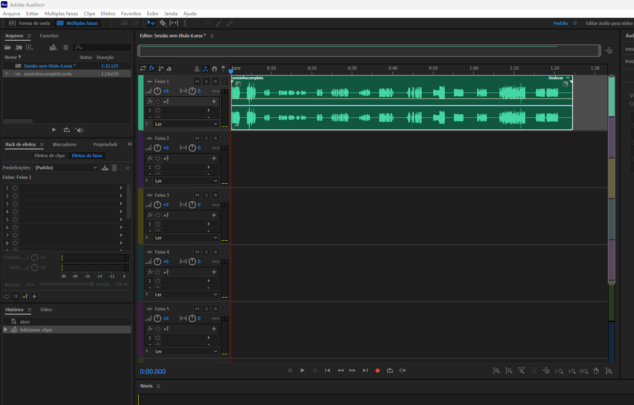Open the Predefinições dropdown in effects rack
Viewport: 634px width, 405px height.
pyautogui.click(x=66, y=168)
